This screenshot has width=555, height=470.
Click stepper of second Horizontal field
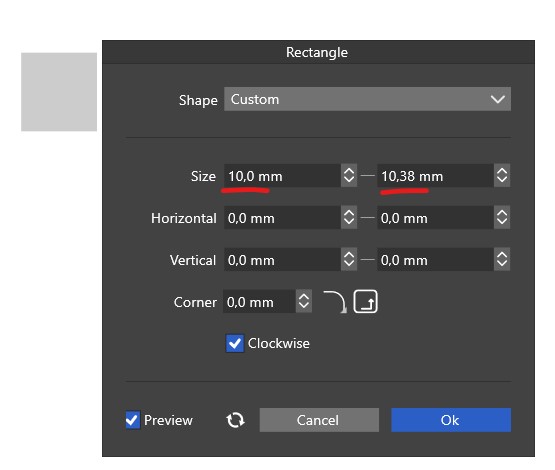tap(502, 218)
